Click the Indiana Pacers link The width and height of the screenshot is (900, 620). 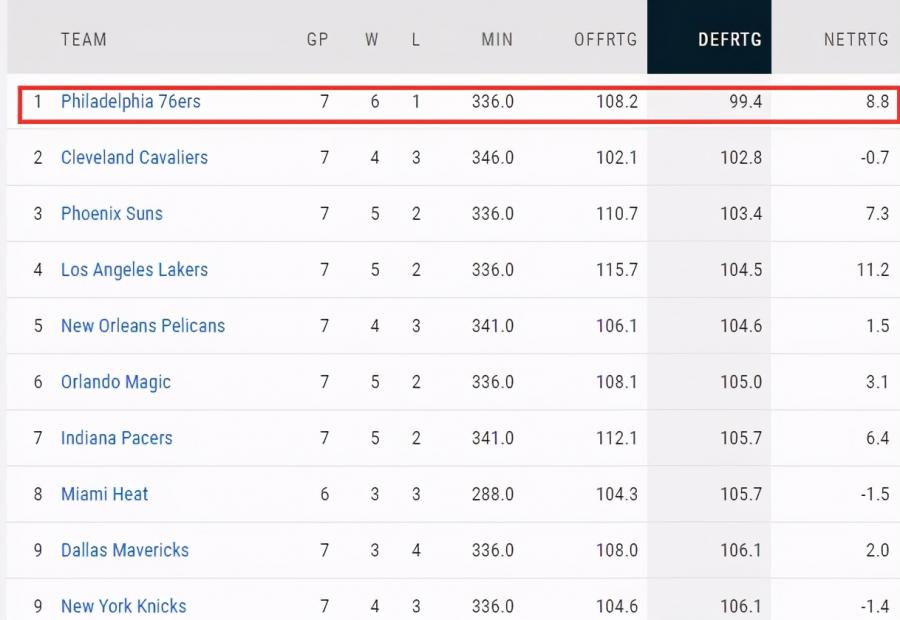116,437
